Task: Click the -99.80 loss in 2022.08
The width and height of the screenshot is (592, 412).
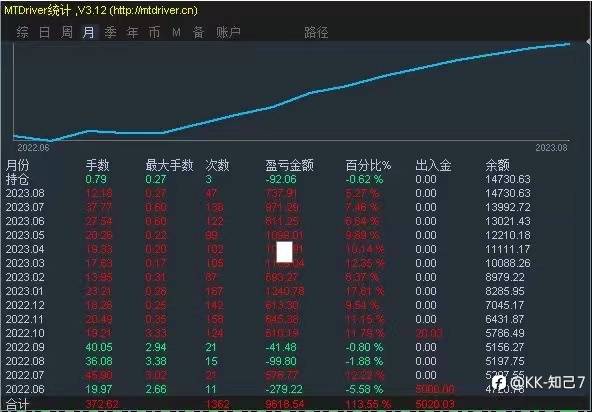Action: tap(281, 361)
